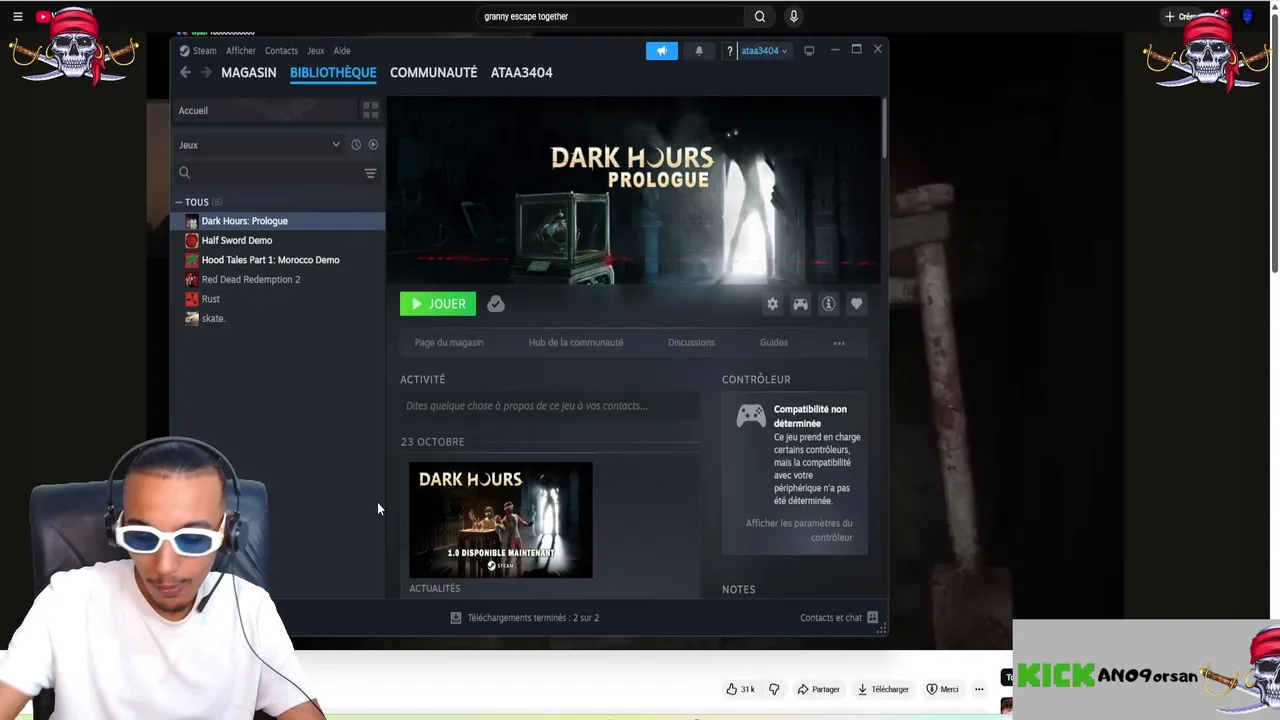Image resolution: width=1280 pixels, height=720 pixels.
Task: Open Hub de la communauté link
Action: 576,342
